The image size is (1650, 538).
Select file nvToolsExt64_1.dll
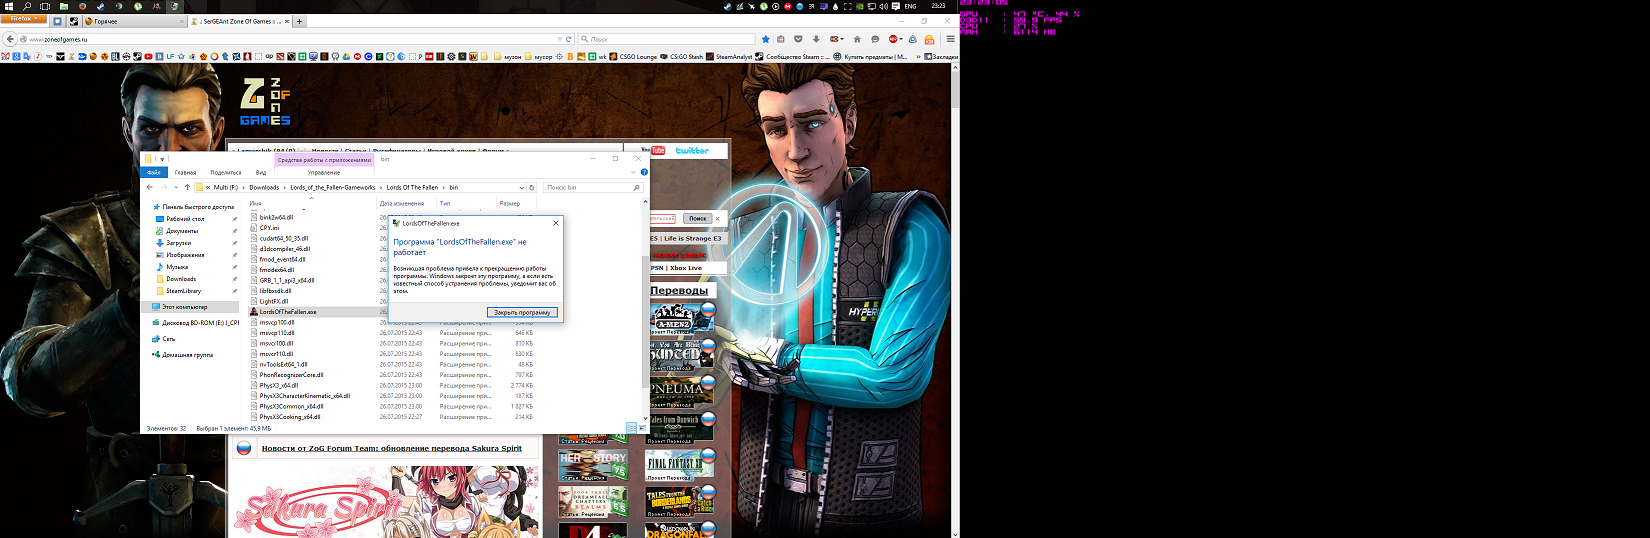click(x=283, y=364)
